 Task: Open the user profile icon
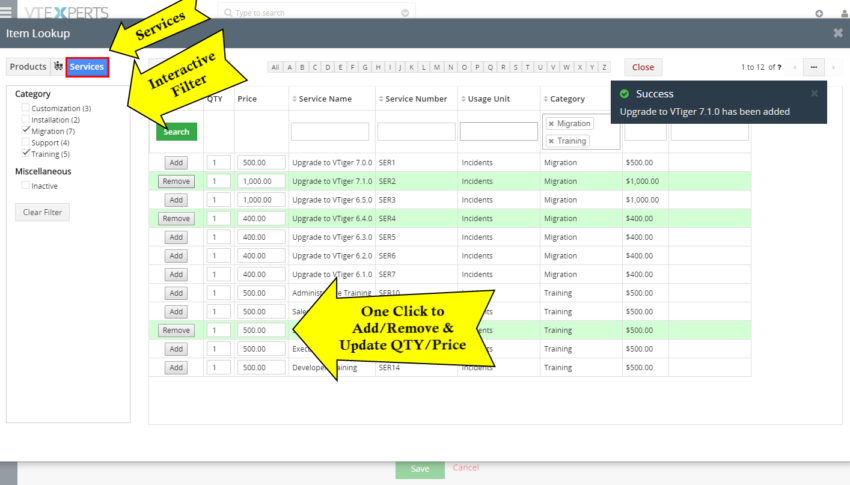coord(845,13)
